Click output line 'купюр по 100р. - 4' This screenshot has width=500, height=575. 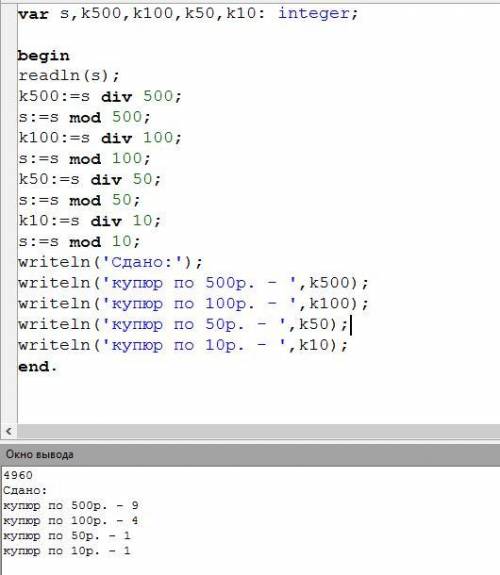(71, 520)
